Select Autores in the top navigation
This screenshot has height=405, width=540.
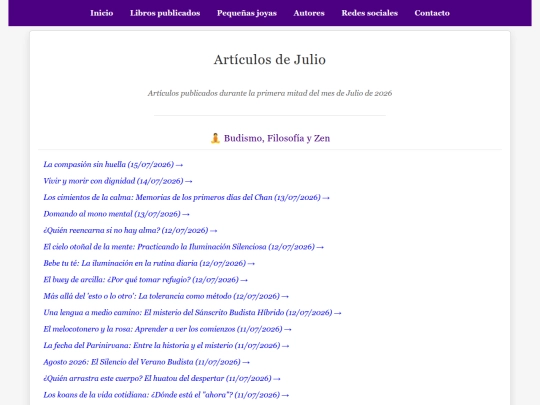(x=309, y=13)
